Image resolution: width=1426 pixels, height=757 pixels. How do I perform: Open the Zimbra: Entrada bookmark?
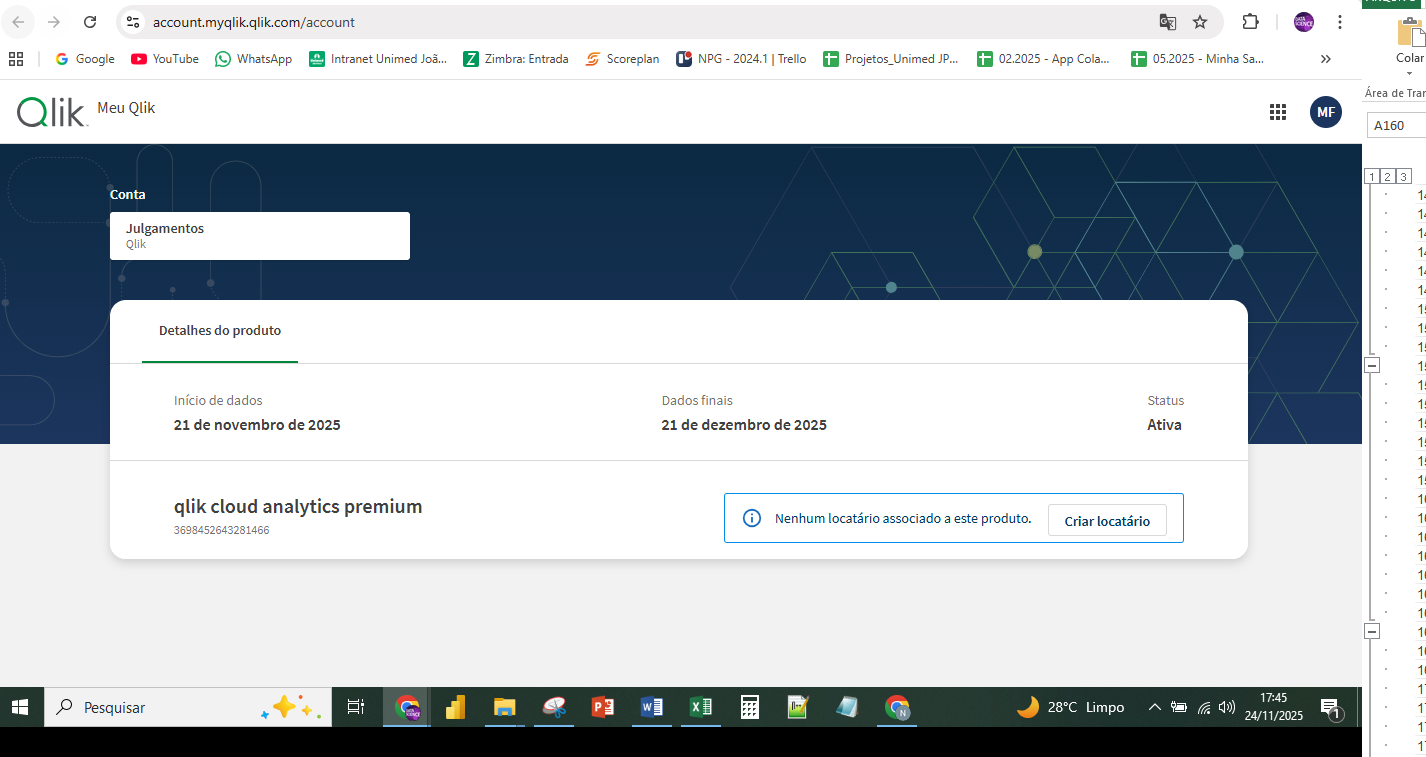[x=516, y=59]
